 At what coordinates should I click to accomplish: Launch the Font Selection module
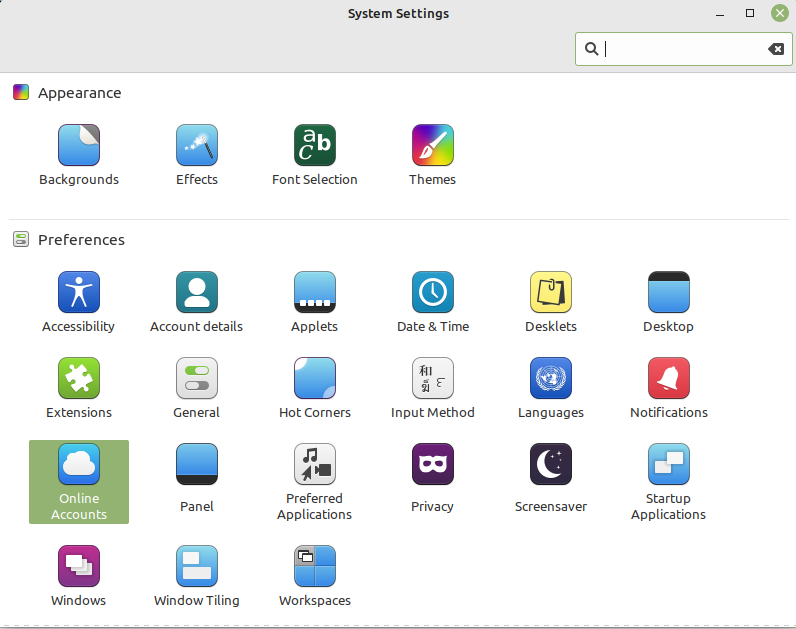coord(315,146)
